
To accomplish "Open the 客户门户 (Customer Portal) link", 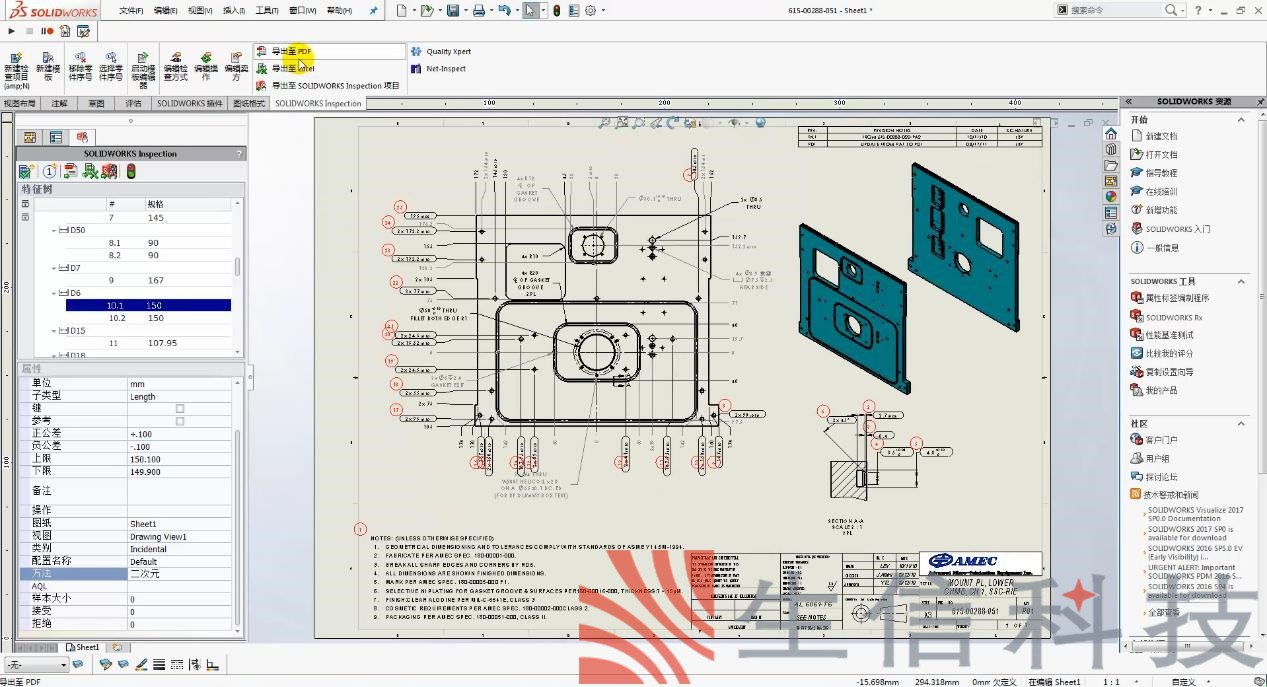I will pyautogui.click(x=1160, y=440).
